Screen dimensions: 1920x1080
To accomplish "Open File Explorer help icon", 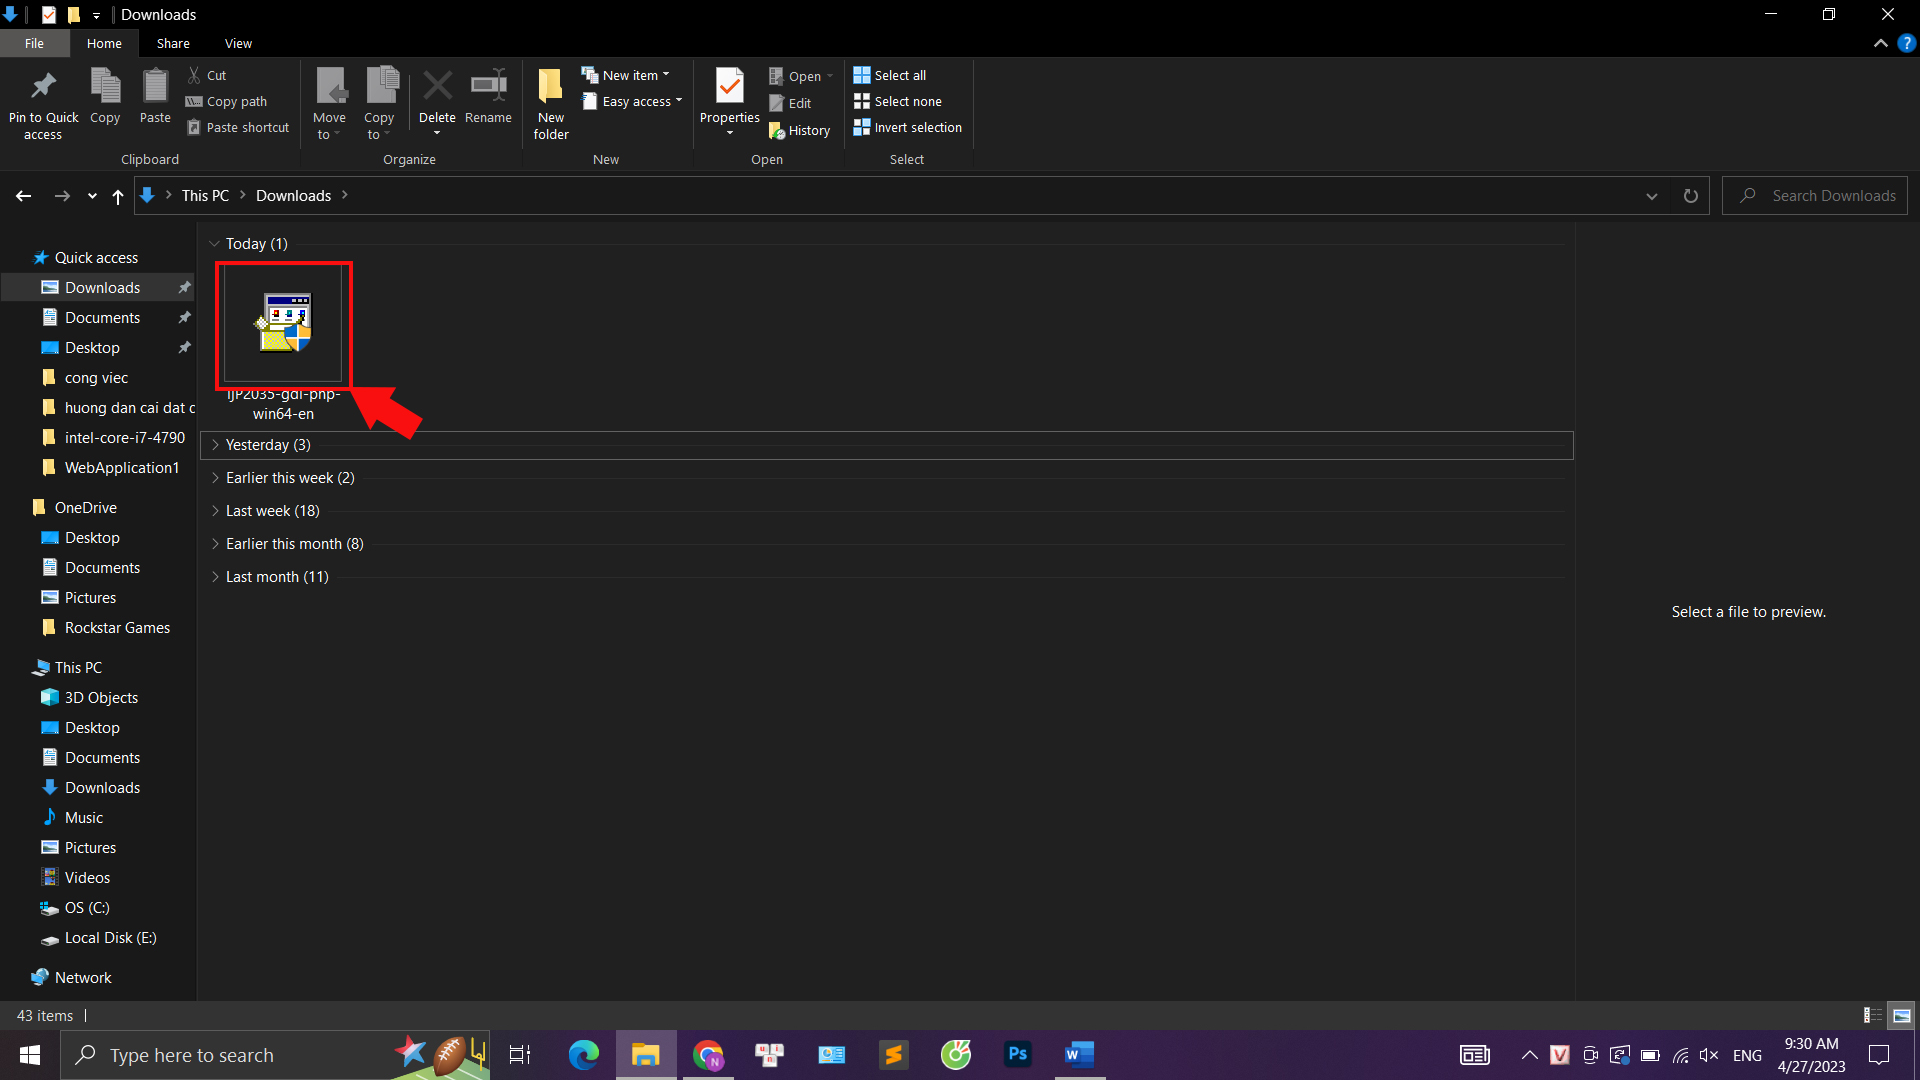I will pos(1907,43).
